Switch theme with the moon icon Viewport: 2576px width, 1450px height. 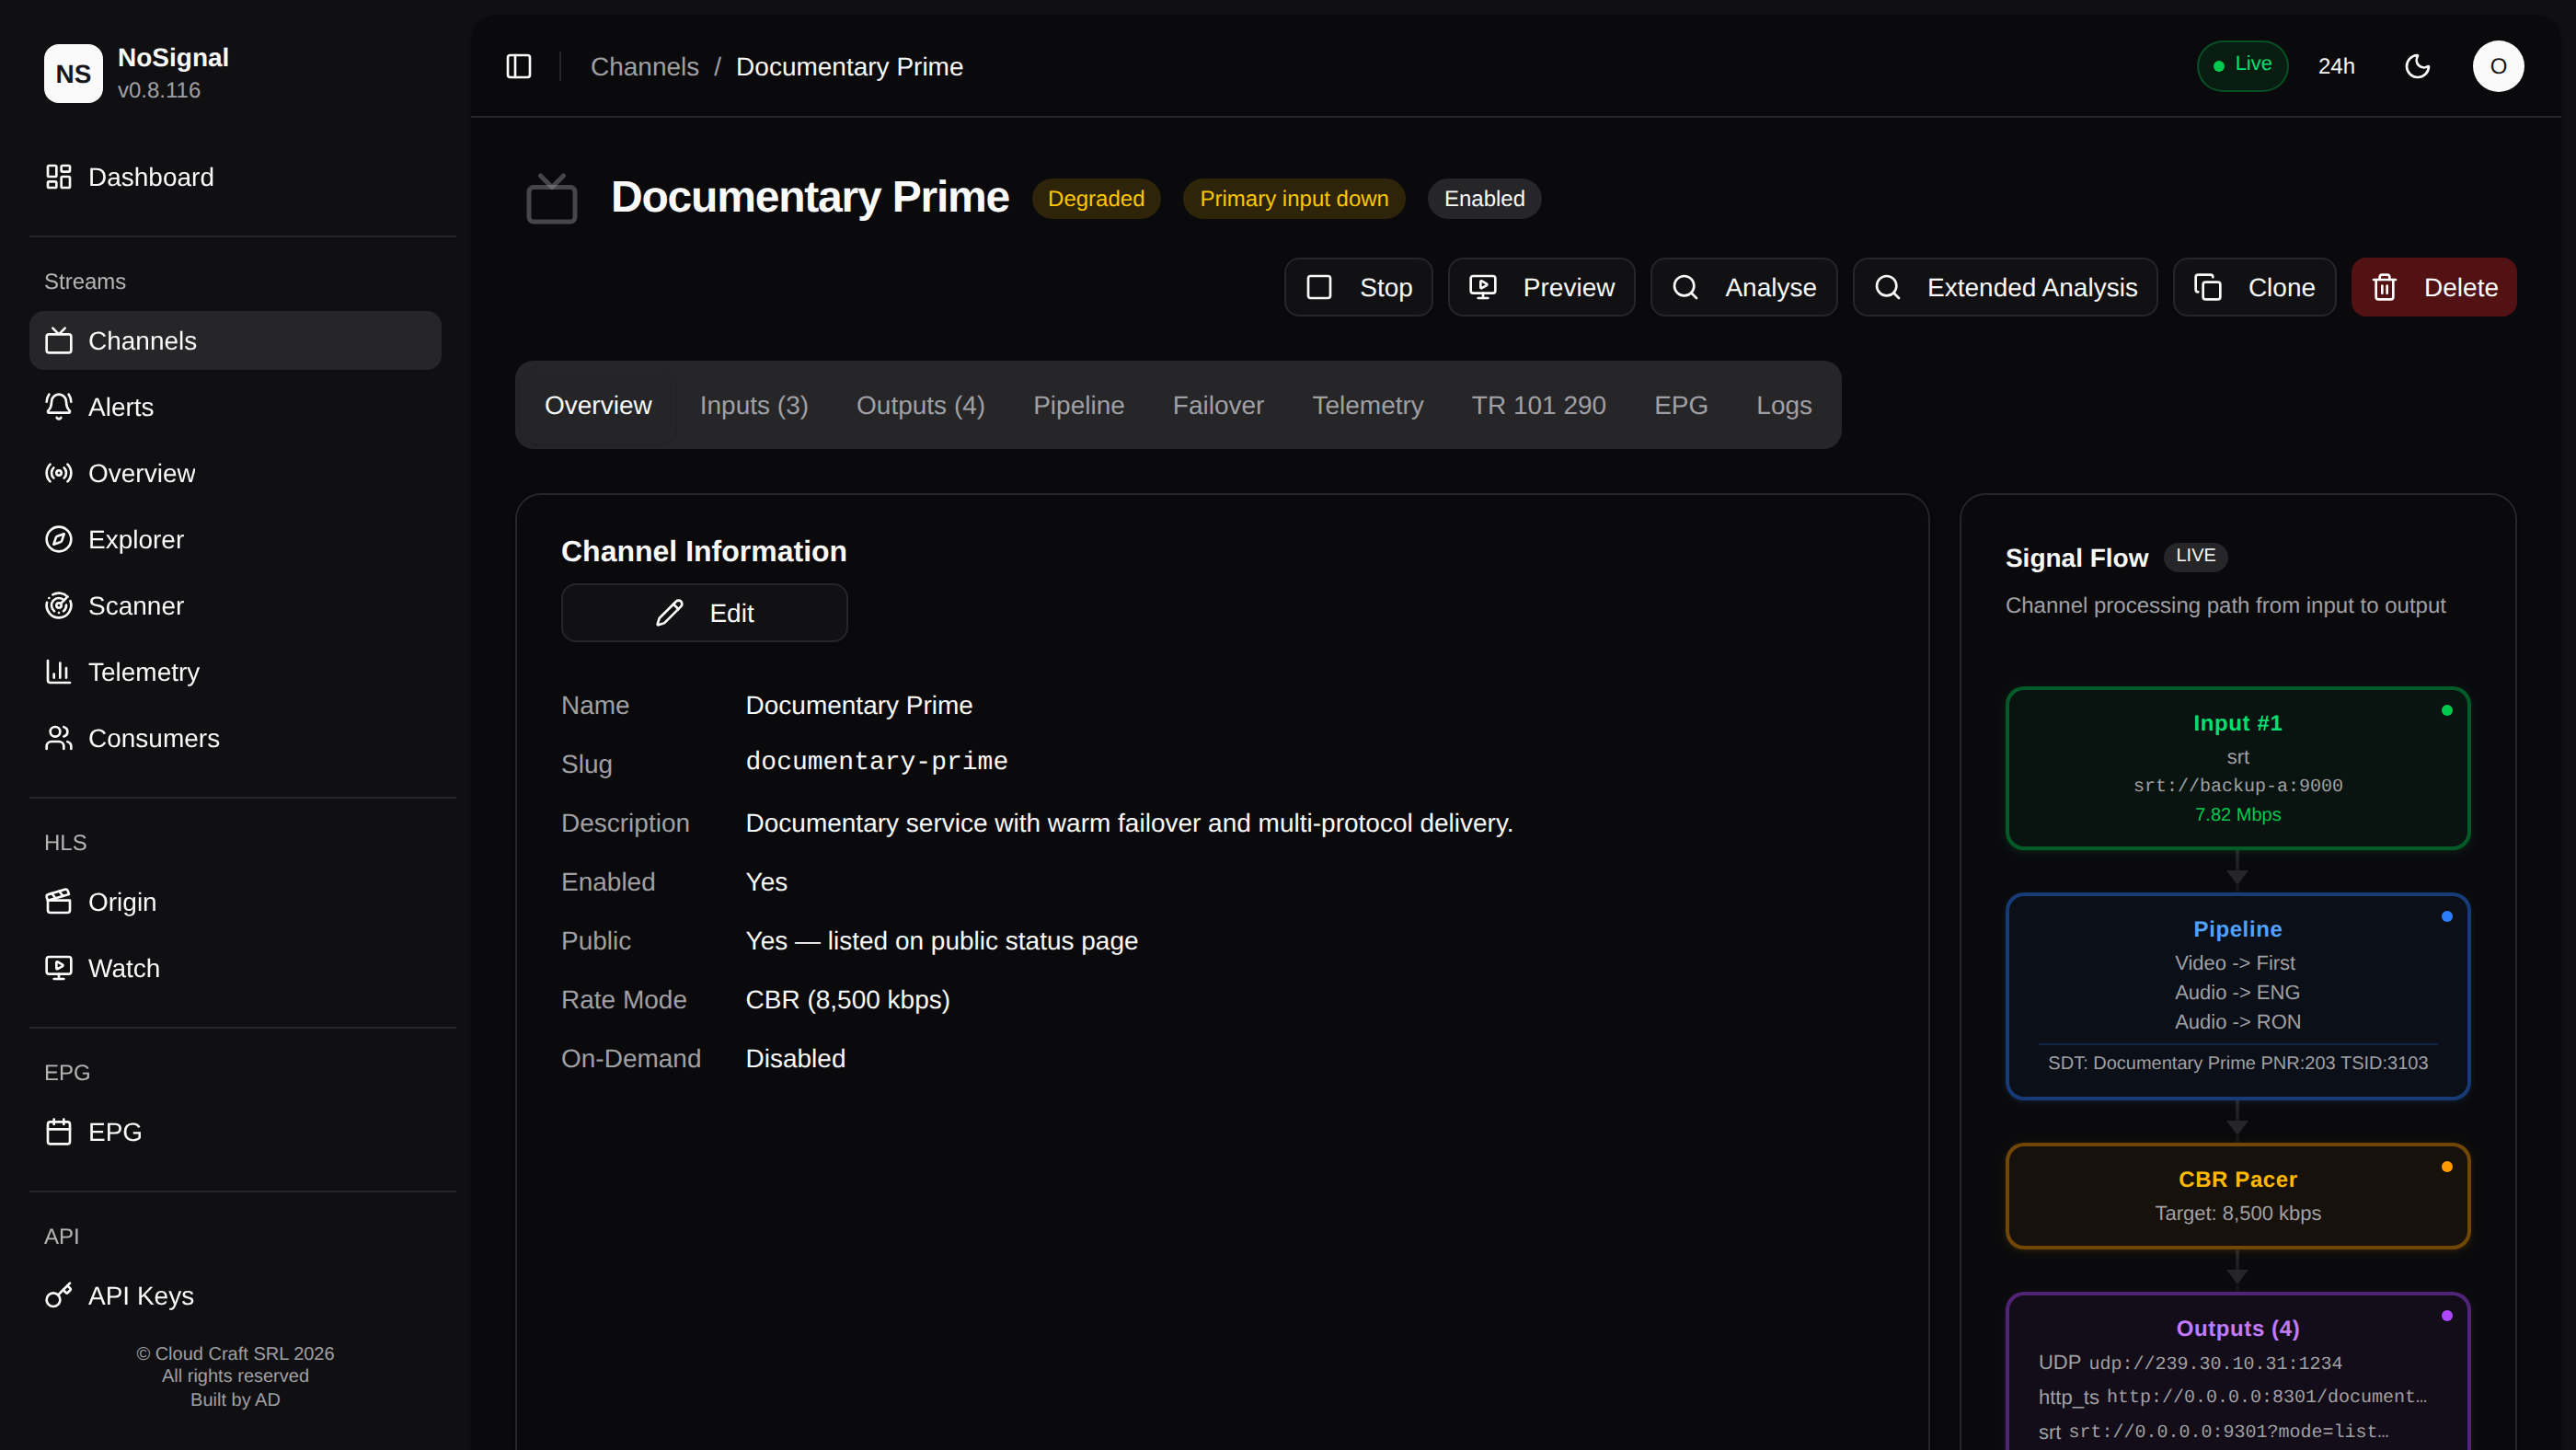coord(2417,66)
